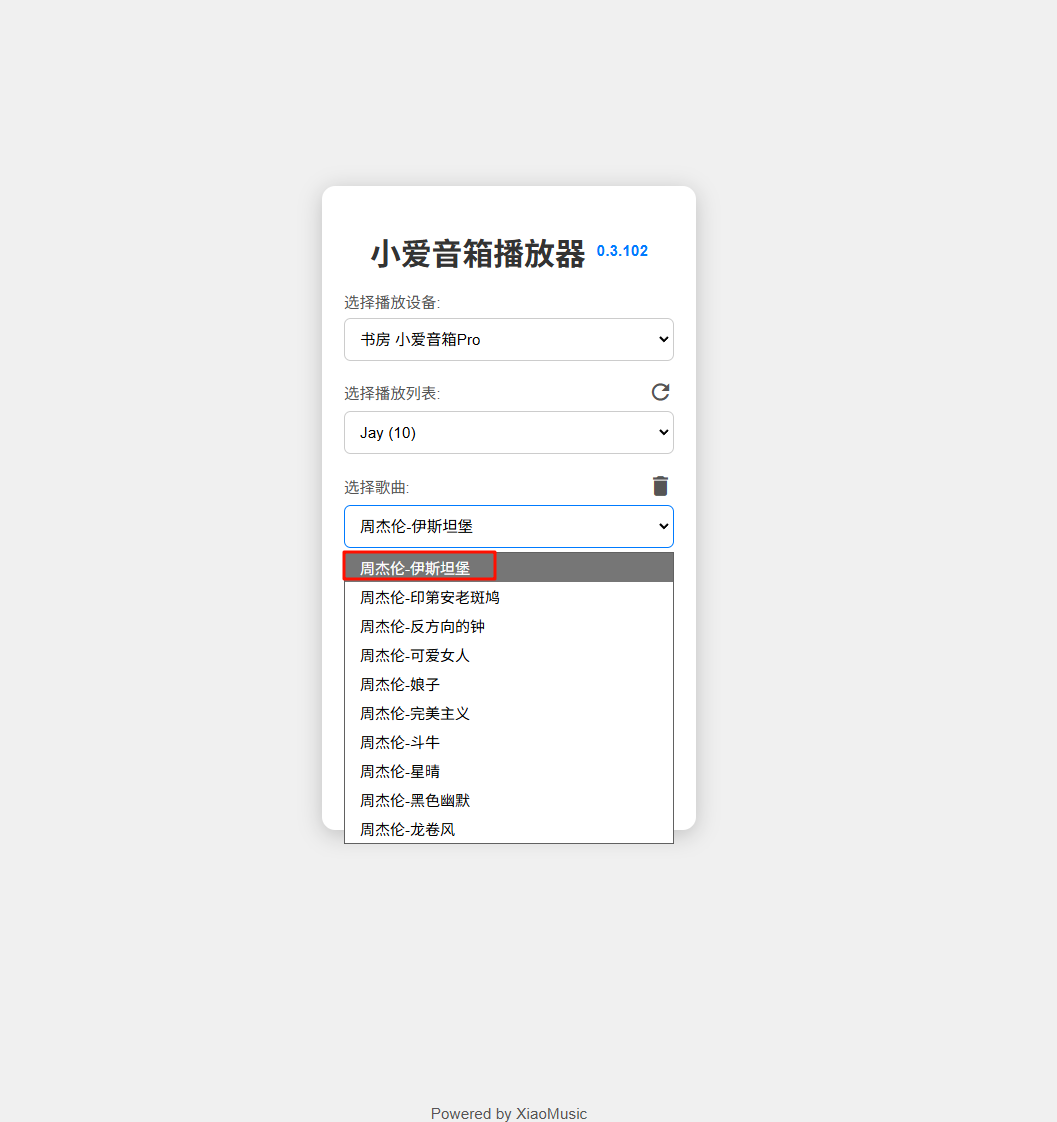Expand the Jay (10) playlist dropdown
Screen dimensions: 1057x1122
coord(508,433)
